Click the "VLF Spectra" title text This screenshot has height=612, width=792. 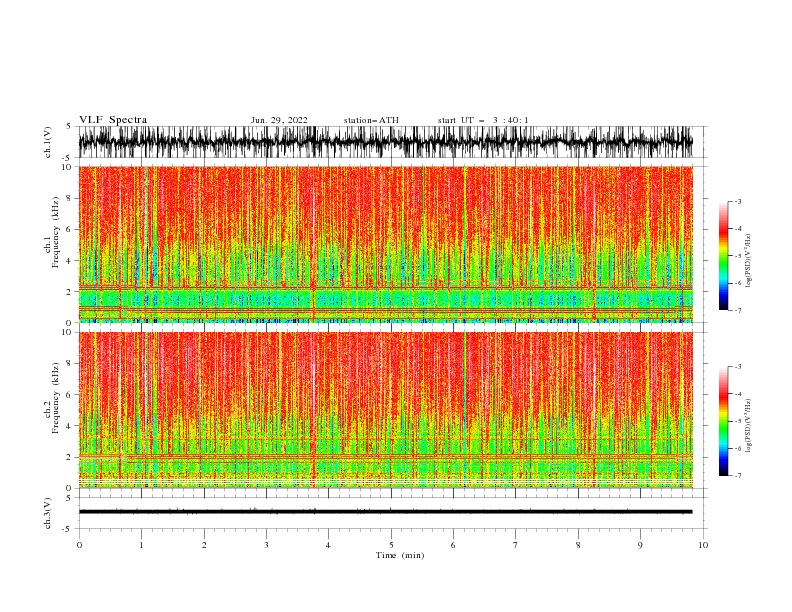[x=113, y=120]
